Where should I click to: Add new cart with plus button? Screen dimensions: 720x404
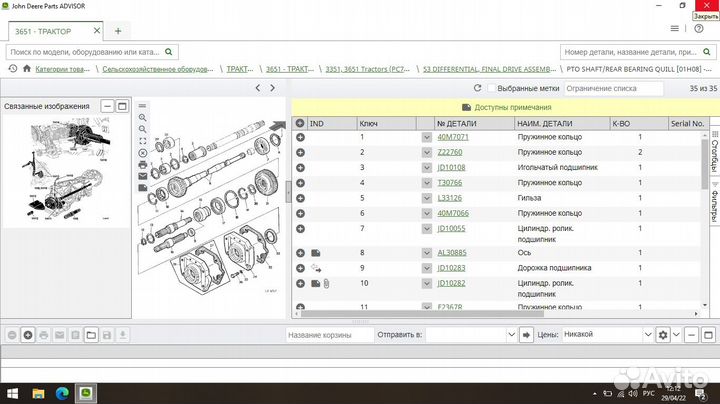click(x=28, y=335)
